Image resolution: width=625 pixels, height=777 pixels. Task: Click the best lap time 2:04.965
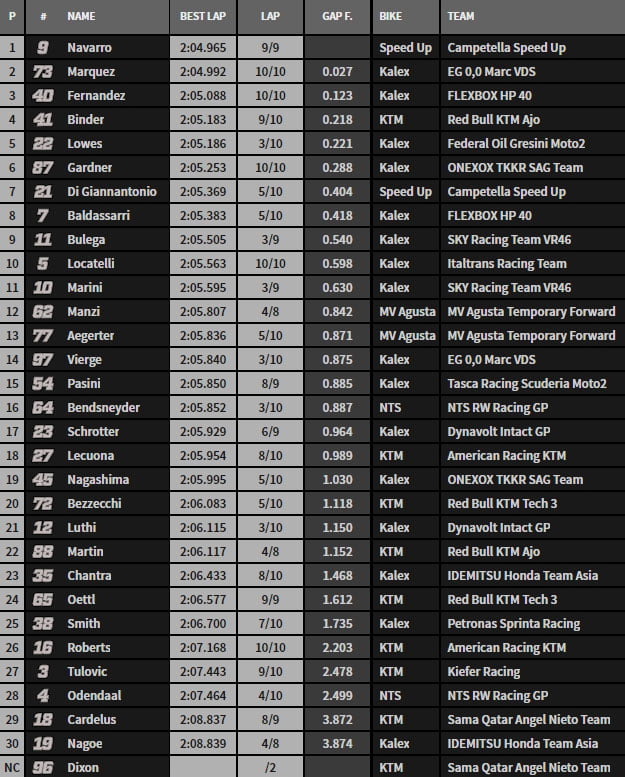click(203, 47)
